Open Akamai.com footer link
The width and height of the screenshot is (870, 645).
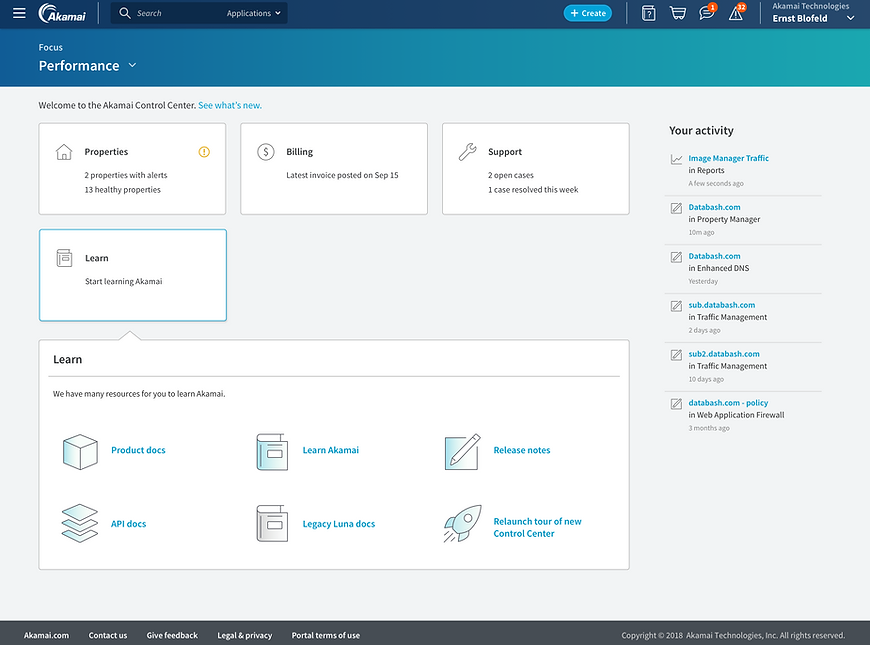(x=46, y=636)
